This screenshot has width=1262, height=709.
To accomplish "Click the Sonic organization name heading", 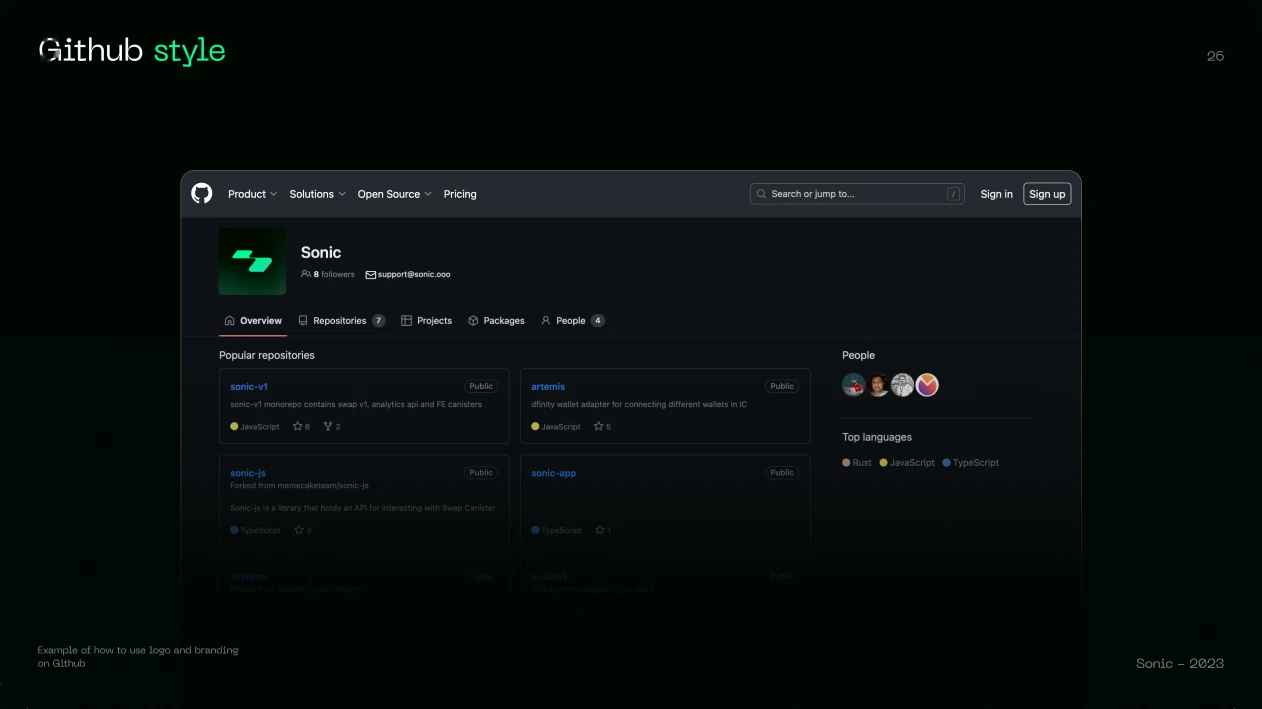I will 321,253.
